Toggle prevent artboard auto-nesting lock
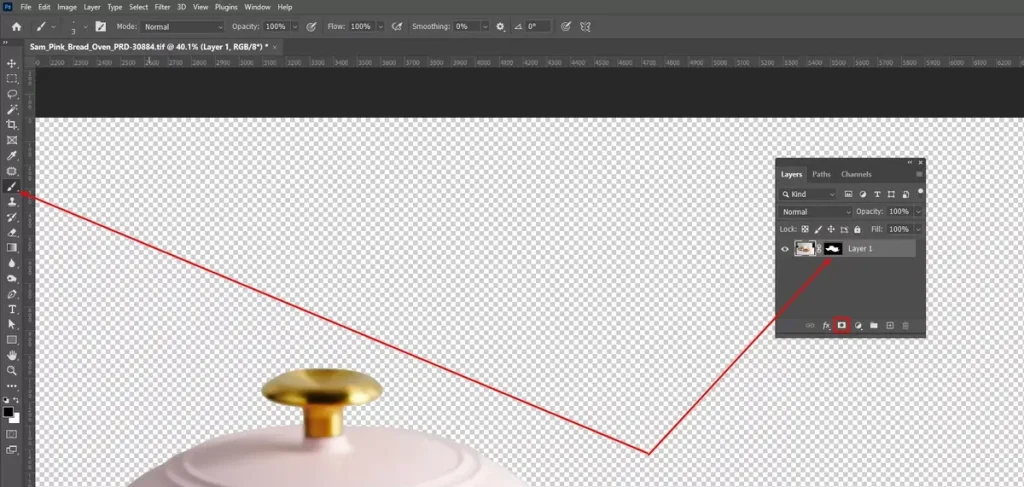 (x=844, y=229)
